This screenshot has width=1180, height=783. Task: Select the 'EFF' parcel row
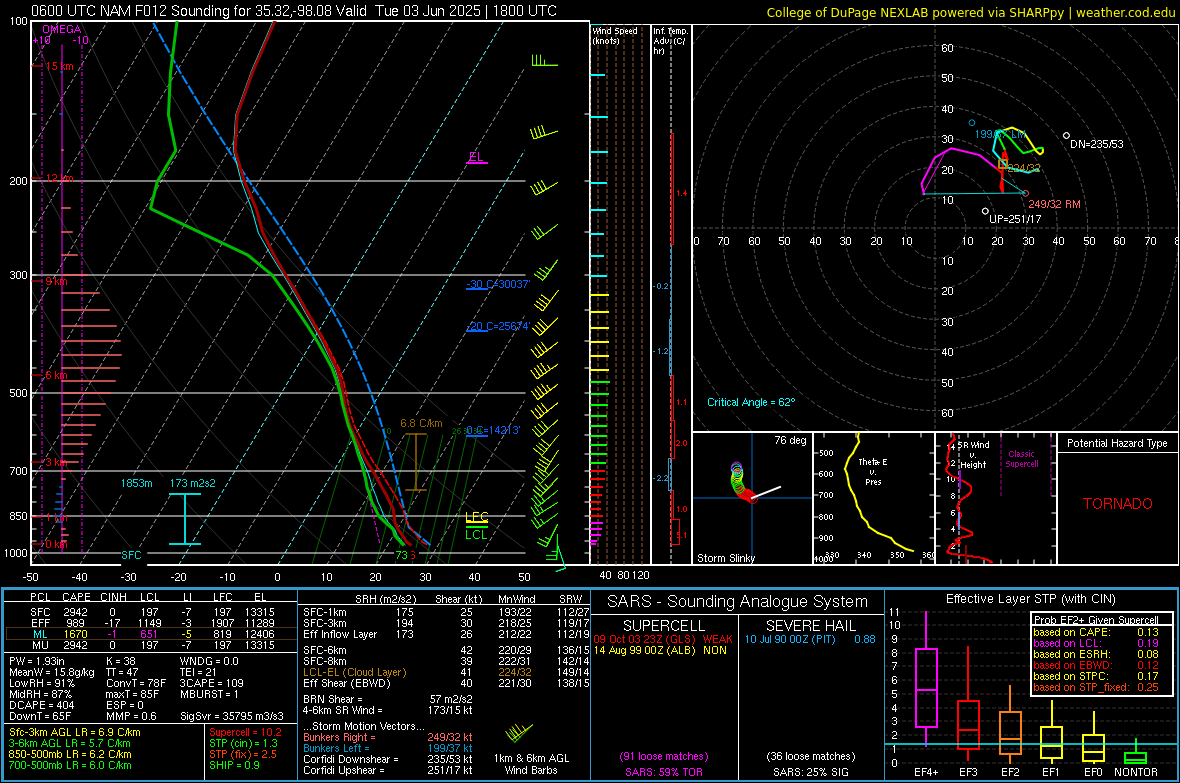(x=151, y=623)
